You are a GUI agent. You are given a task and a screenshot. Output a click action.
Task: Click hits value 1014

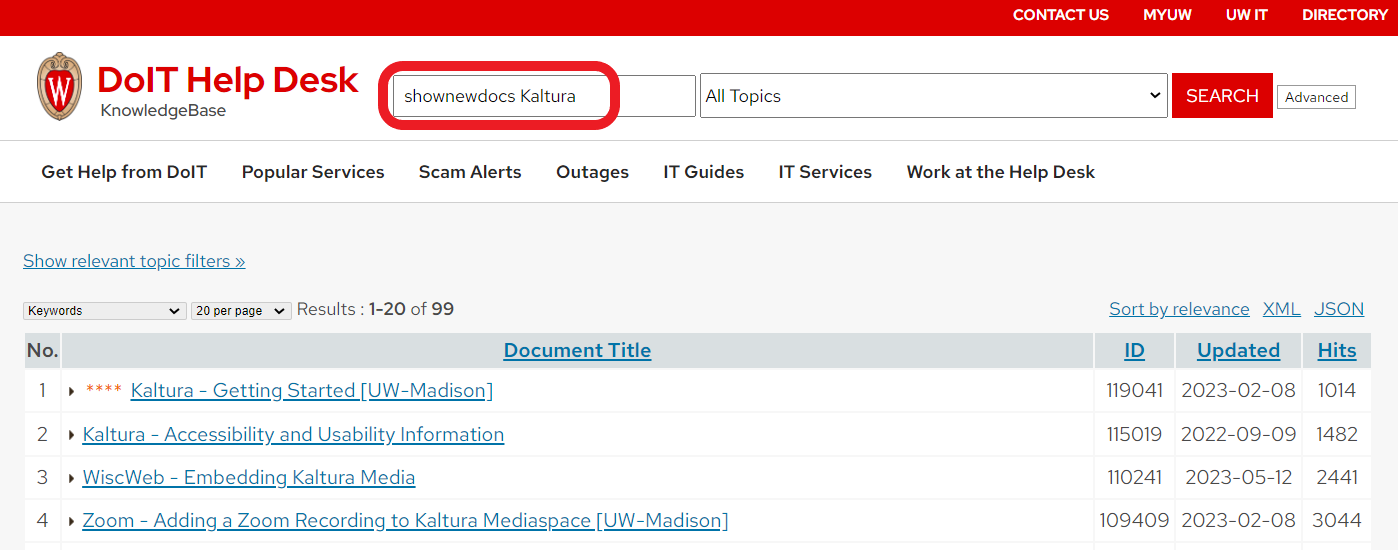(x=1337, y=391)
